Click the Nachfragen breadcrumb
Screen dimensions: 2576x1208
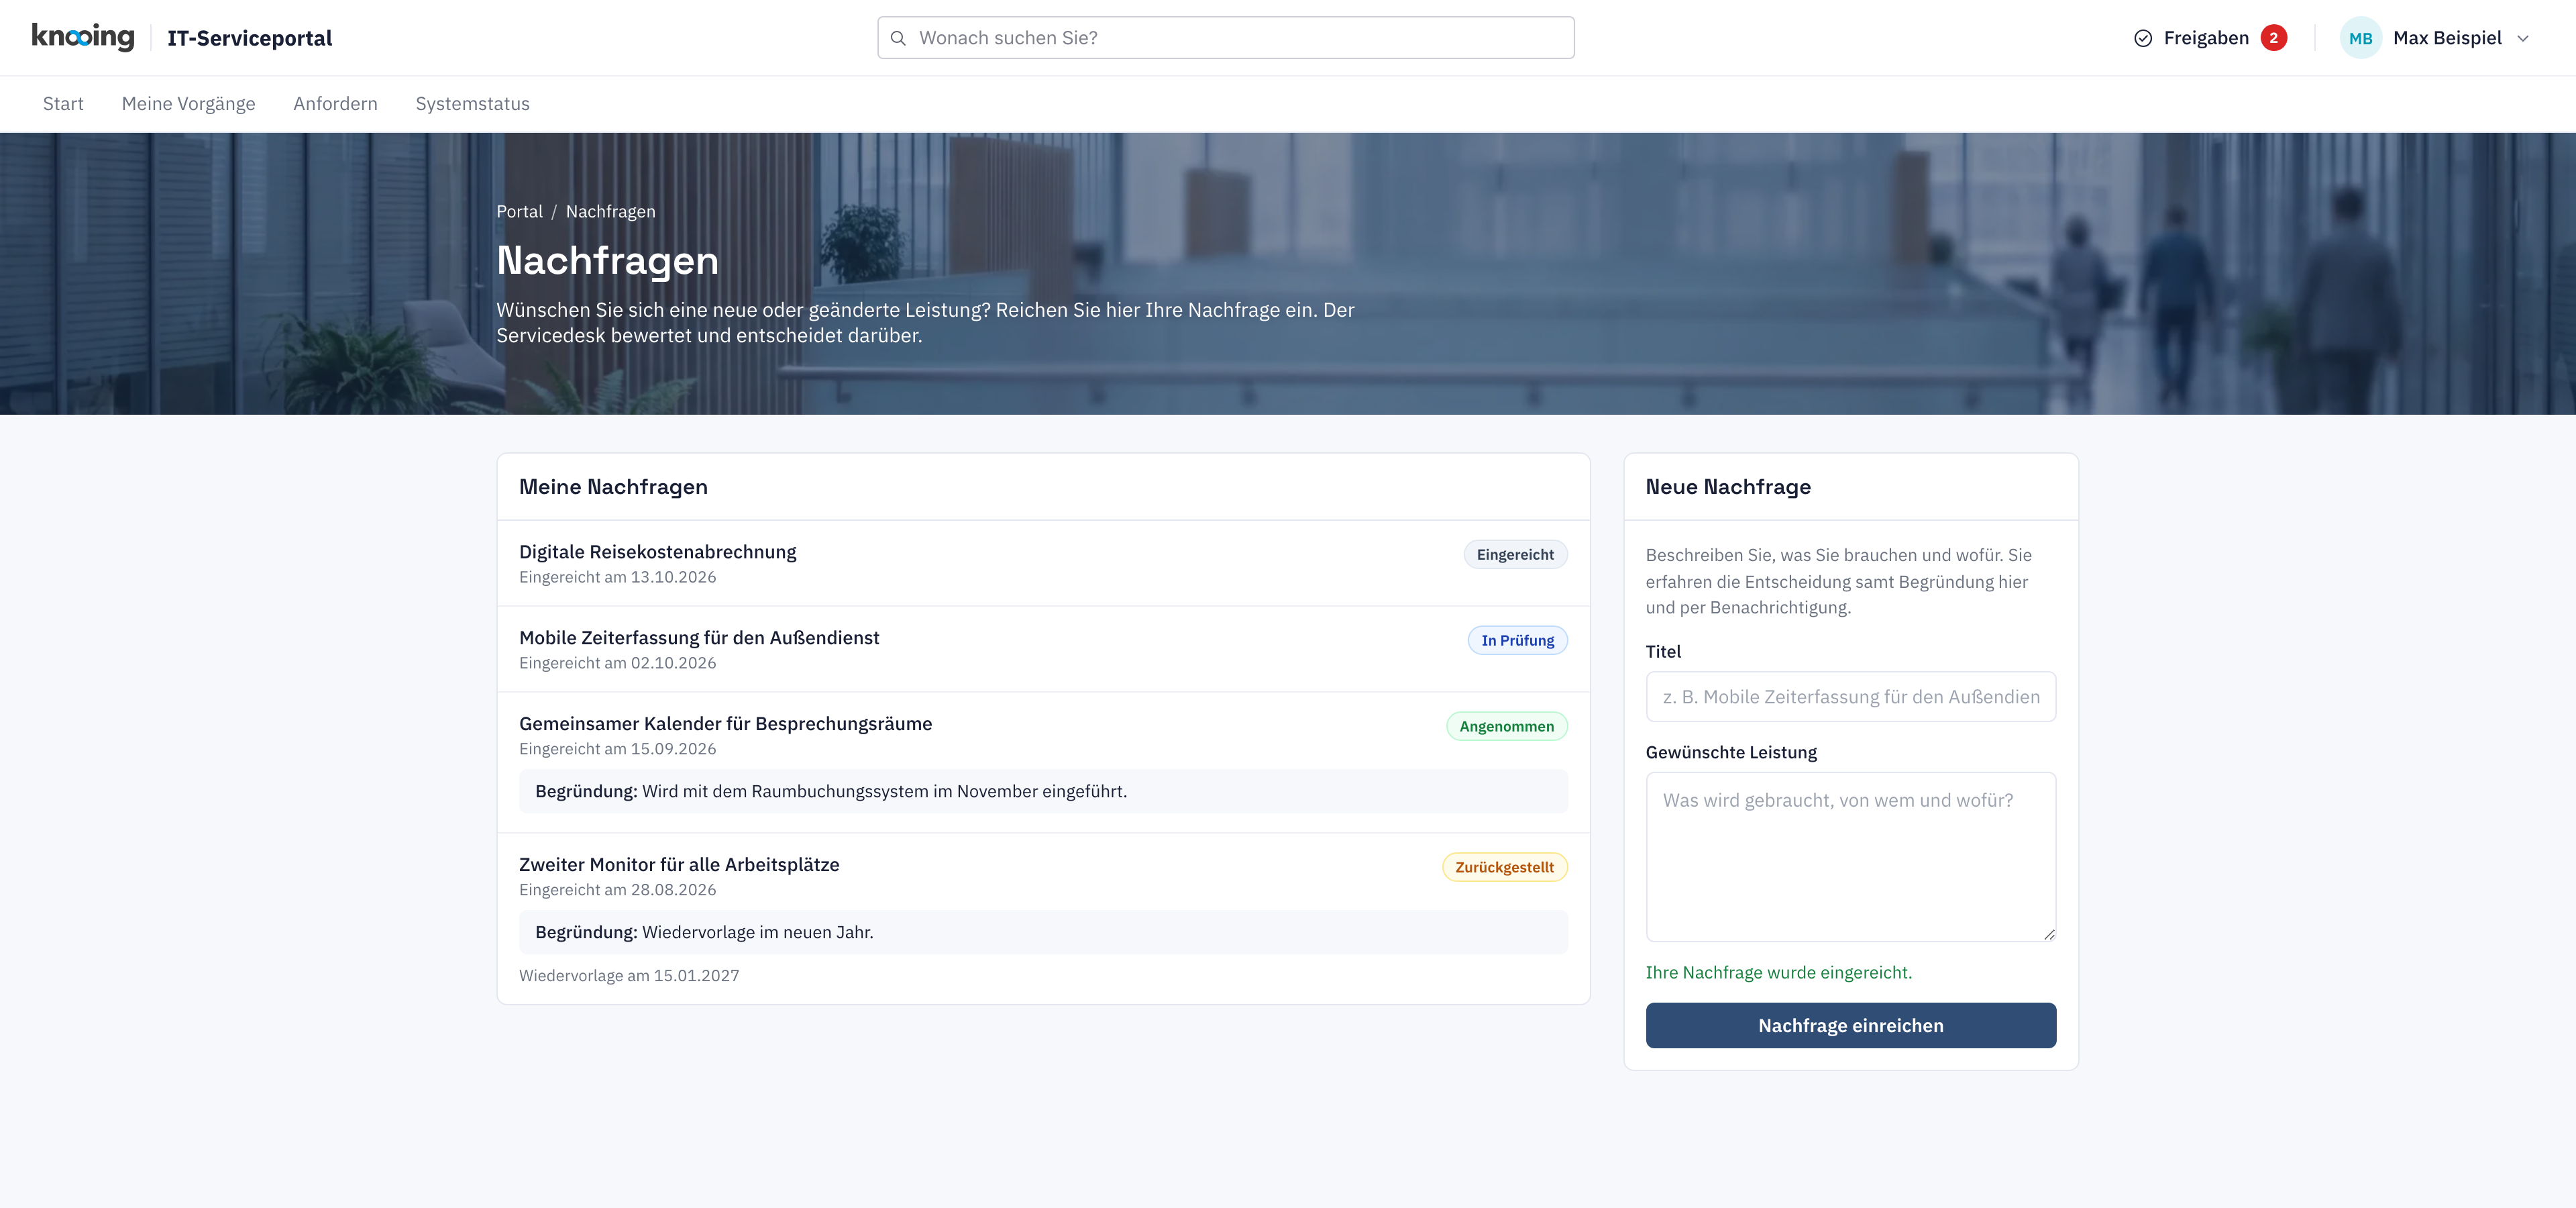pos(611,211)
